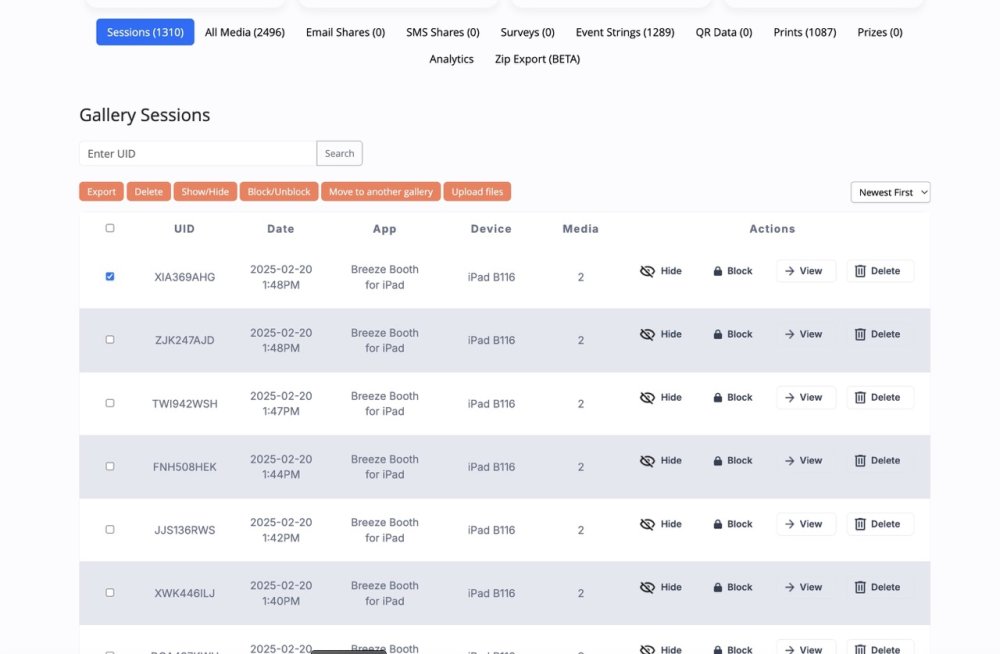This screenshot has width=1000, height=654.
Task: Open the Event Strings tab
Action: click(625, 32)
